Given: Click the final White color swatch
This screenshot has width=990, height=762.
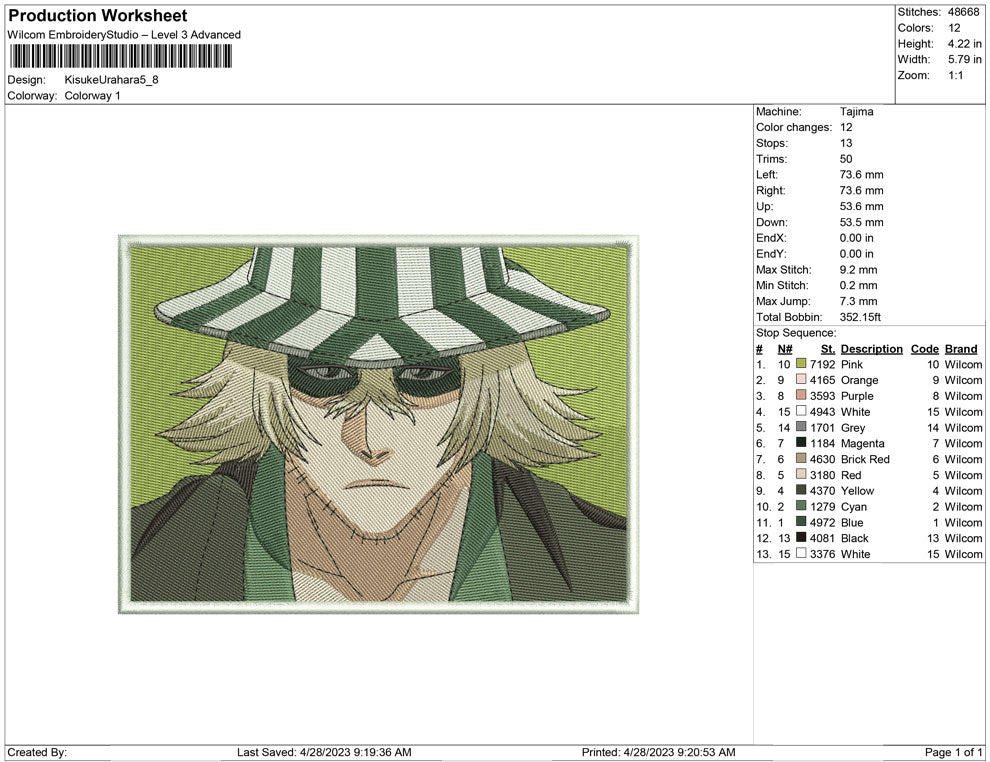Looking at the screenshot, I should [x=800, y=554].
